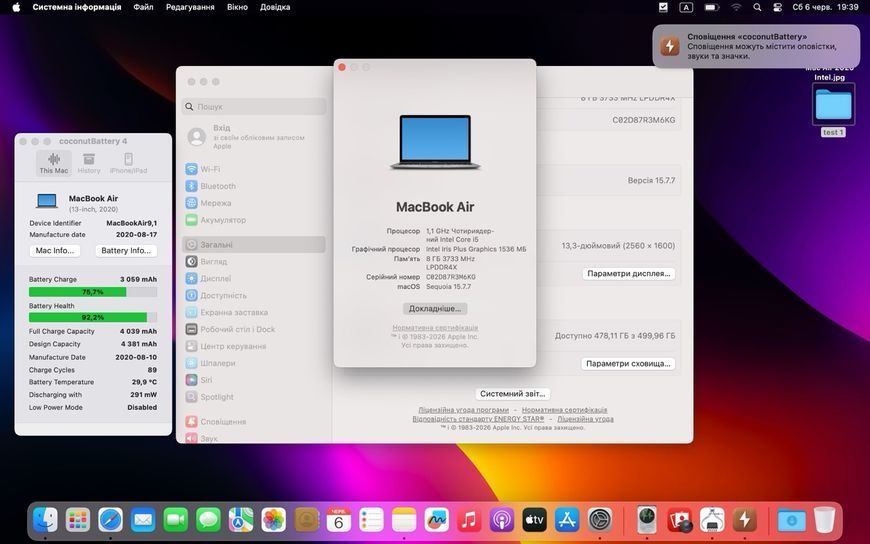Select Центр керування in the Settings sidebar
The image size is (870, 544).
[x=254, y=346]
